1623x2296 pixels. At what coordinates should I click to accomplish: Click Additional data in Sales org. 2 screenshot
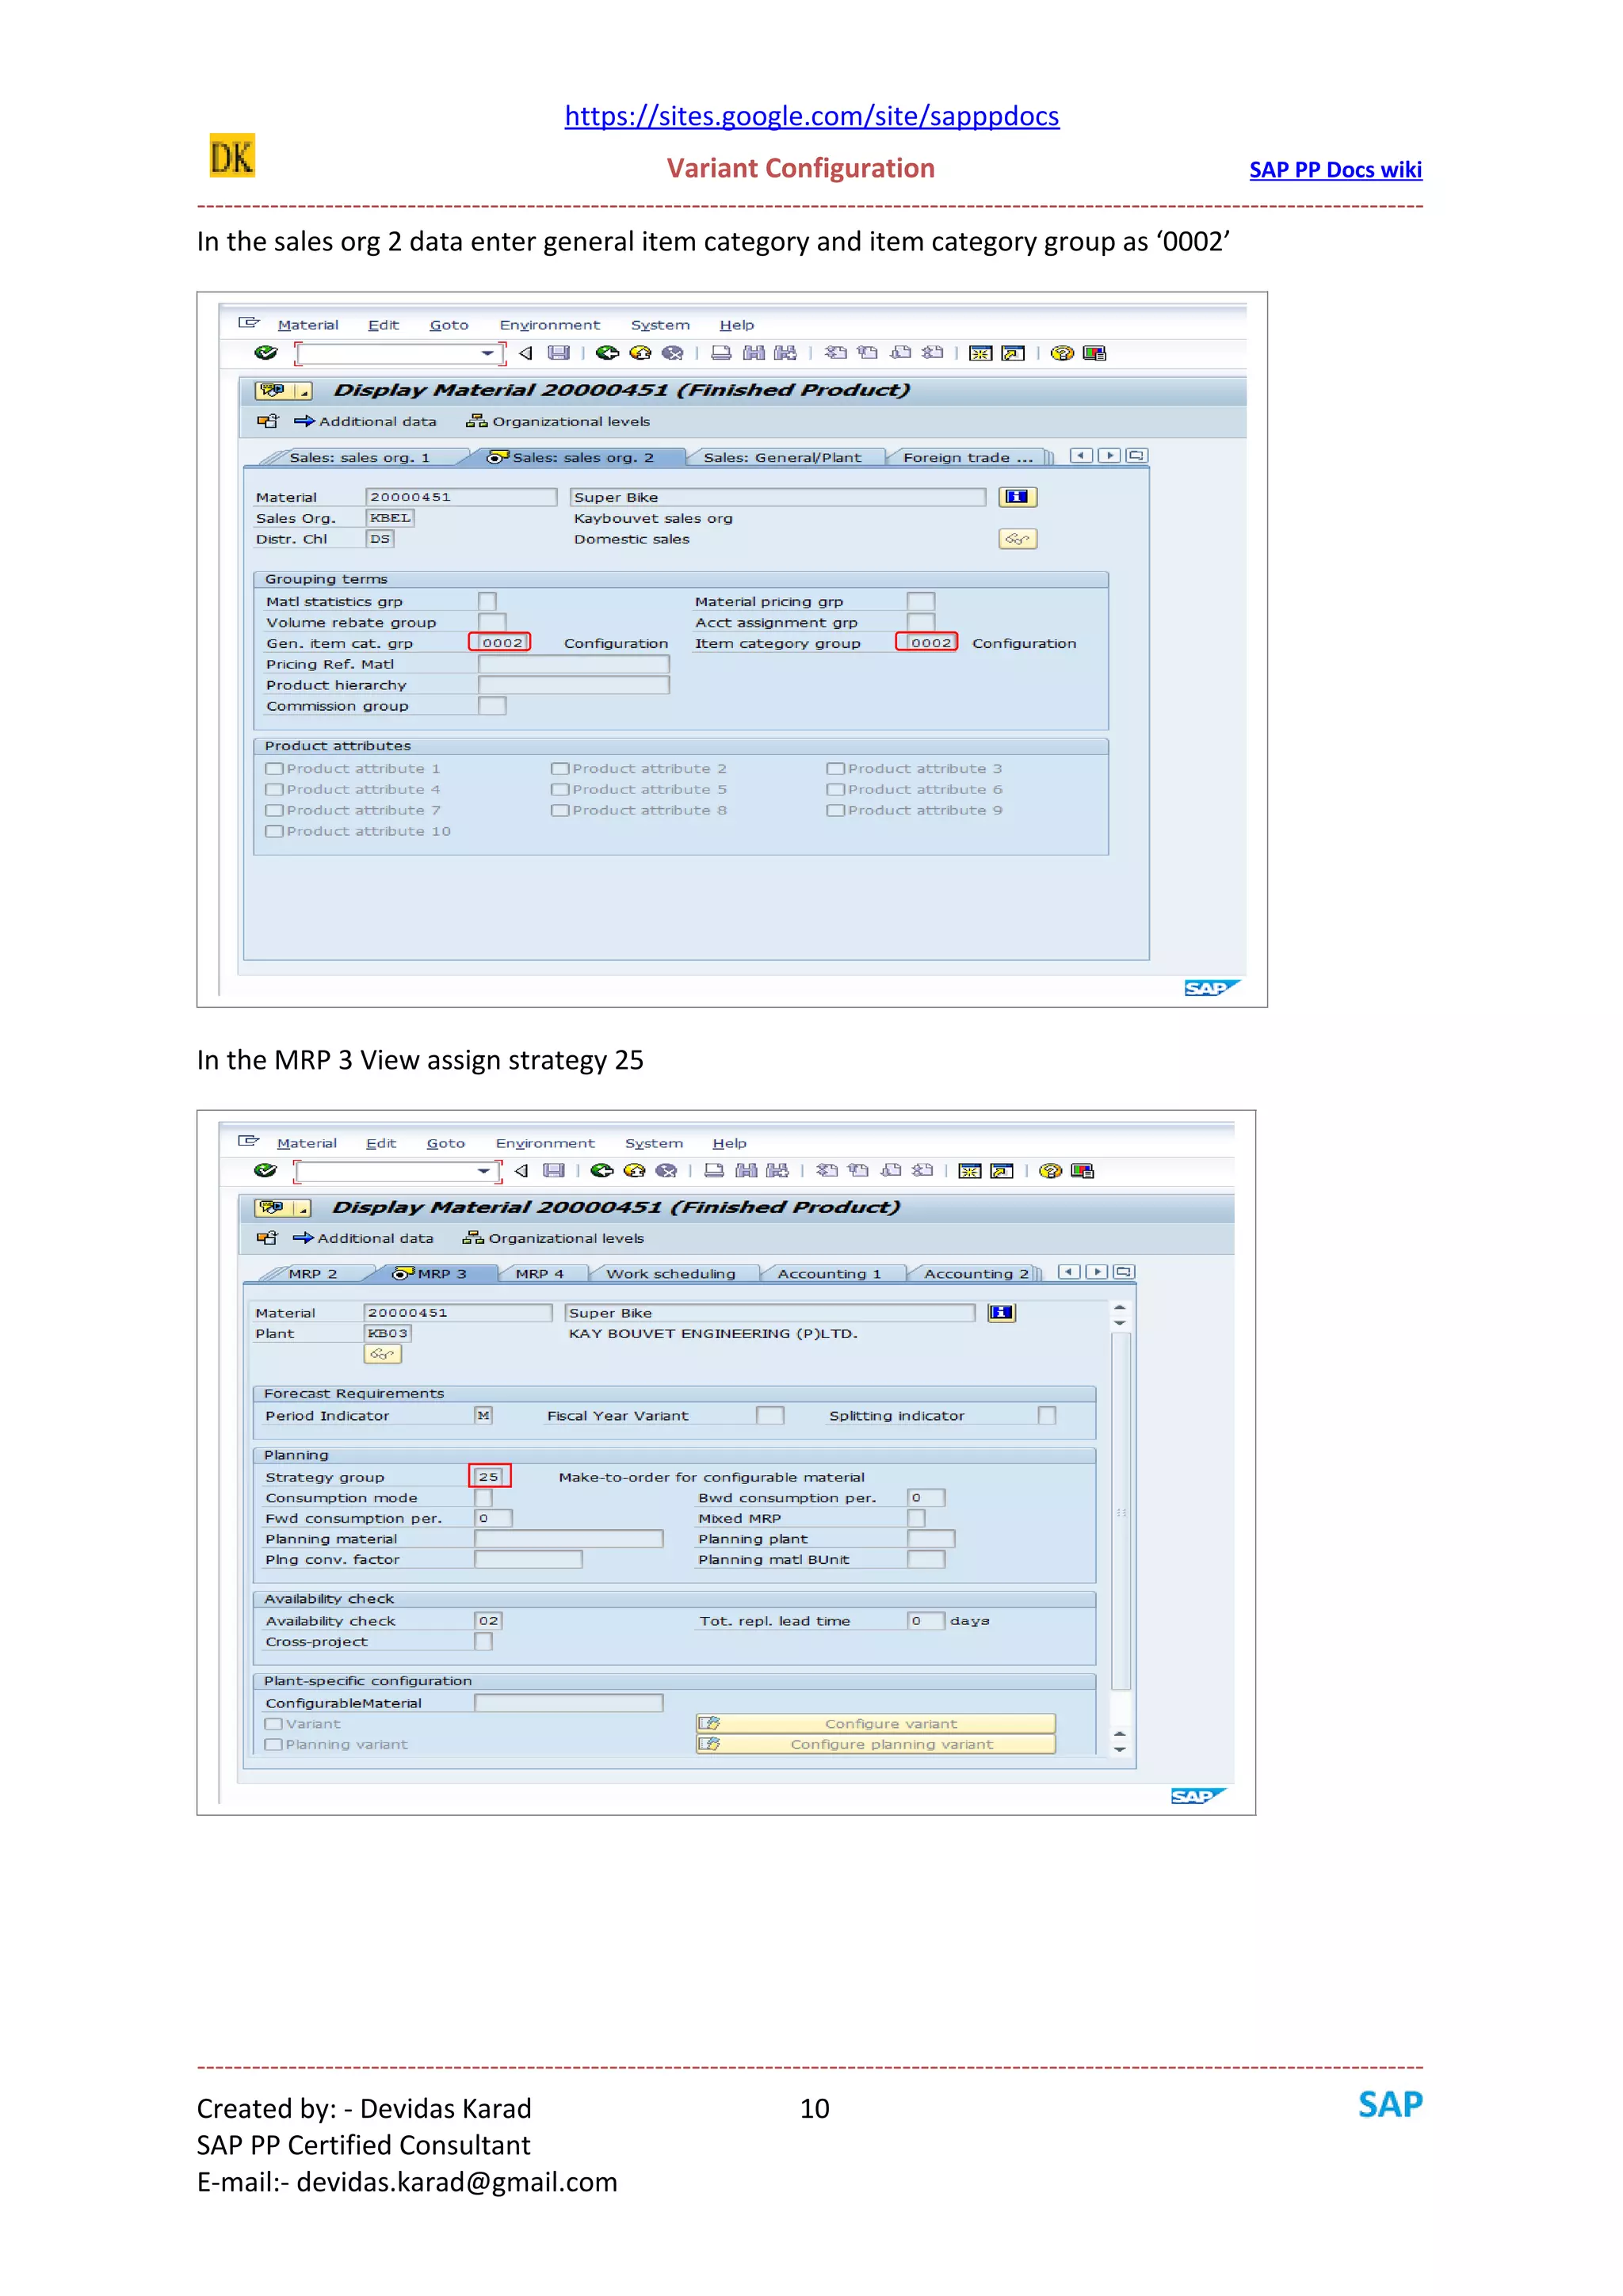click(366, 422)
